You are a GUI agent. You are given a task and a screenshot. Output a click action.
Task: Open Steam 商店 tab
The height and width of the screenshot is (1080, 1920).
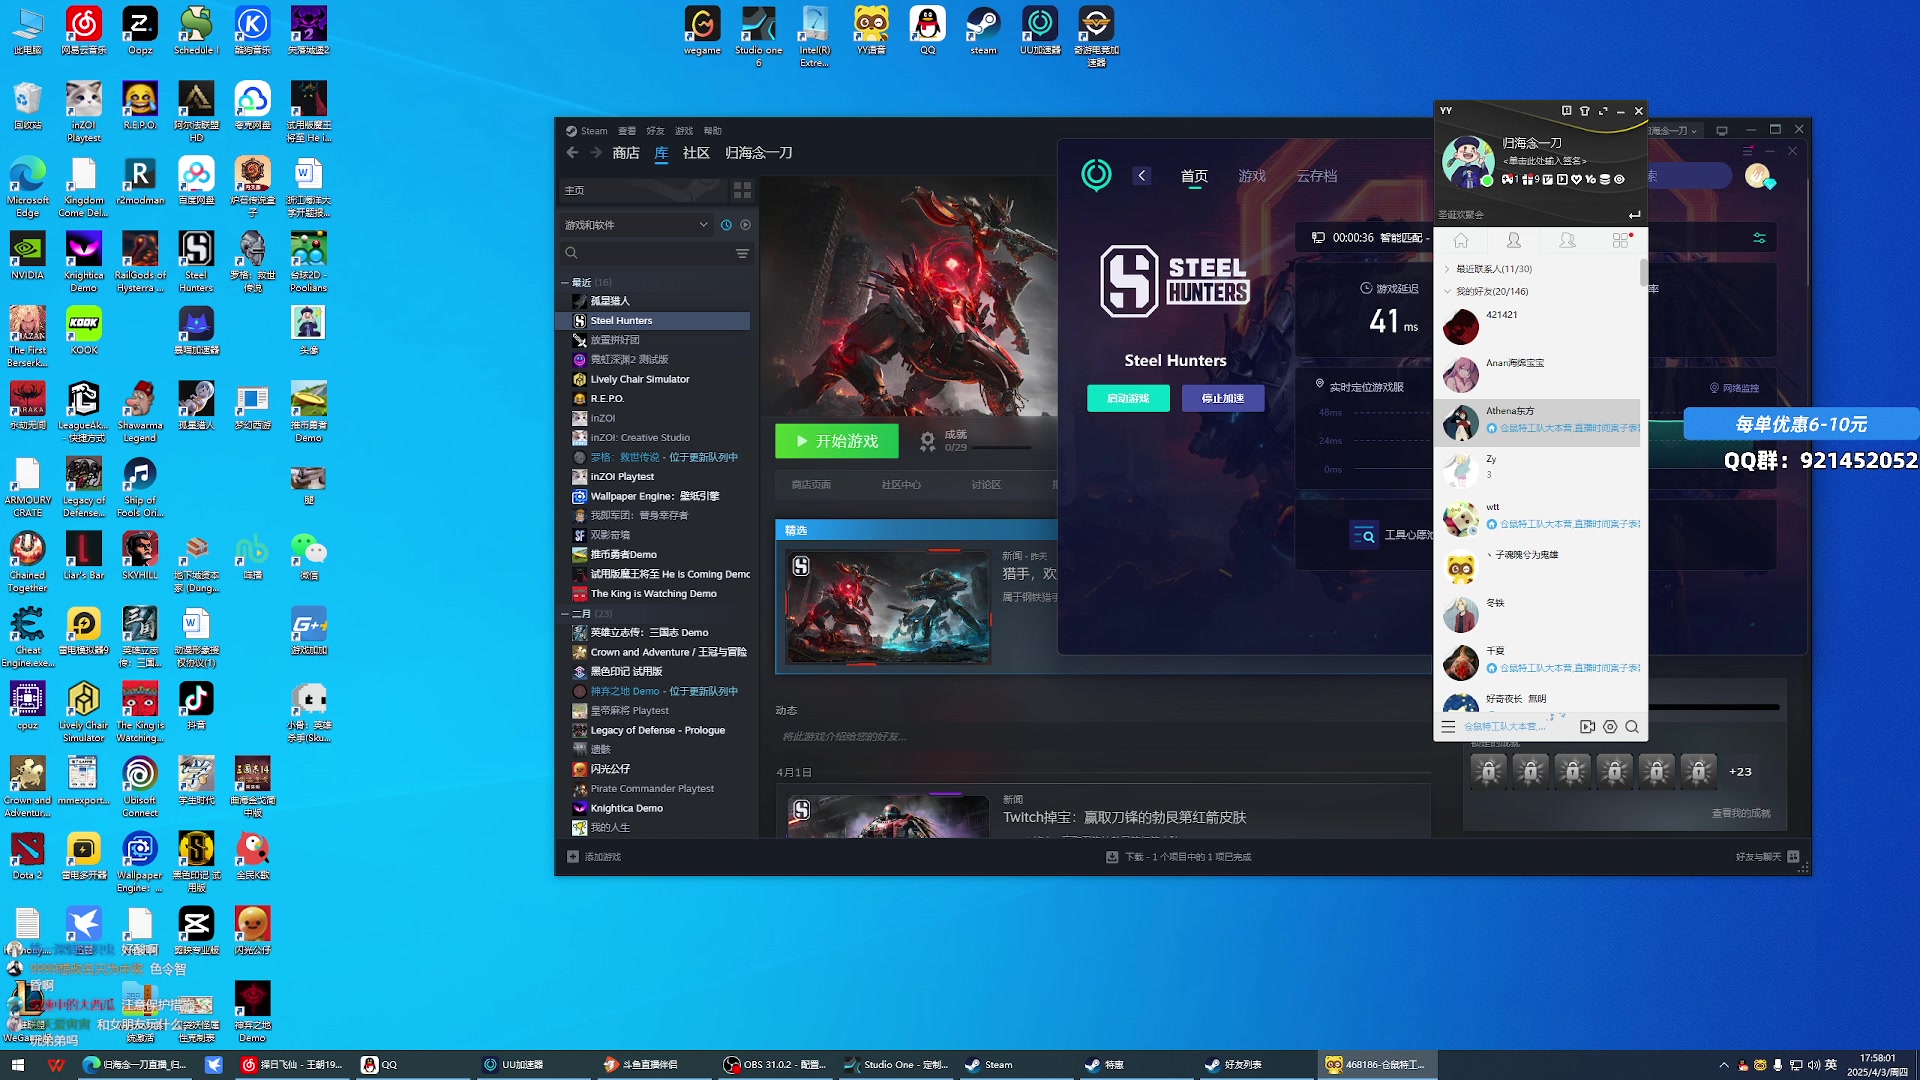coord(626,153)
